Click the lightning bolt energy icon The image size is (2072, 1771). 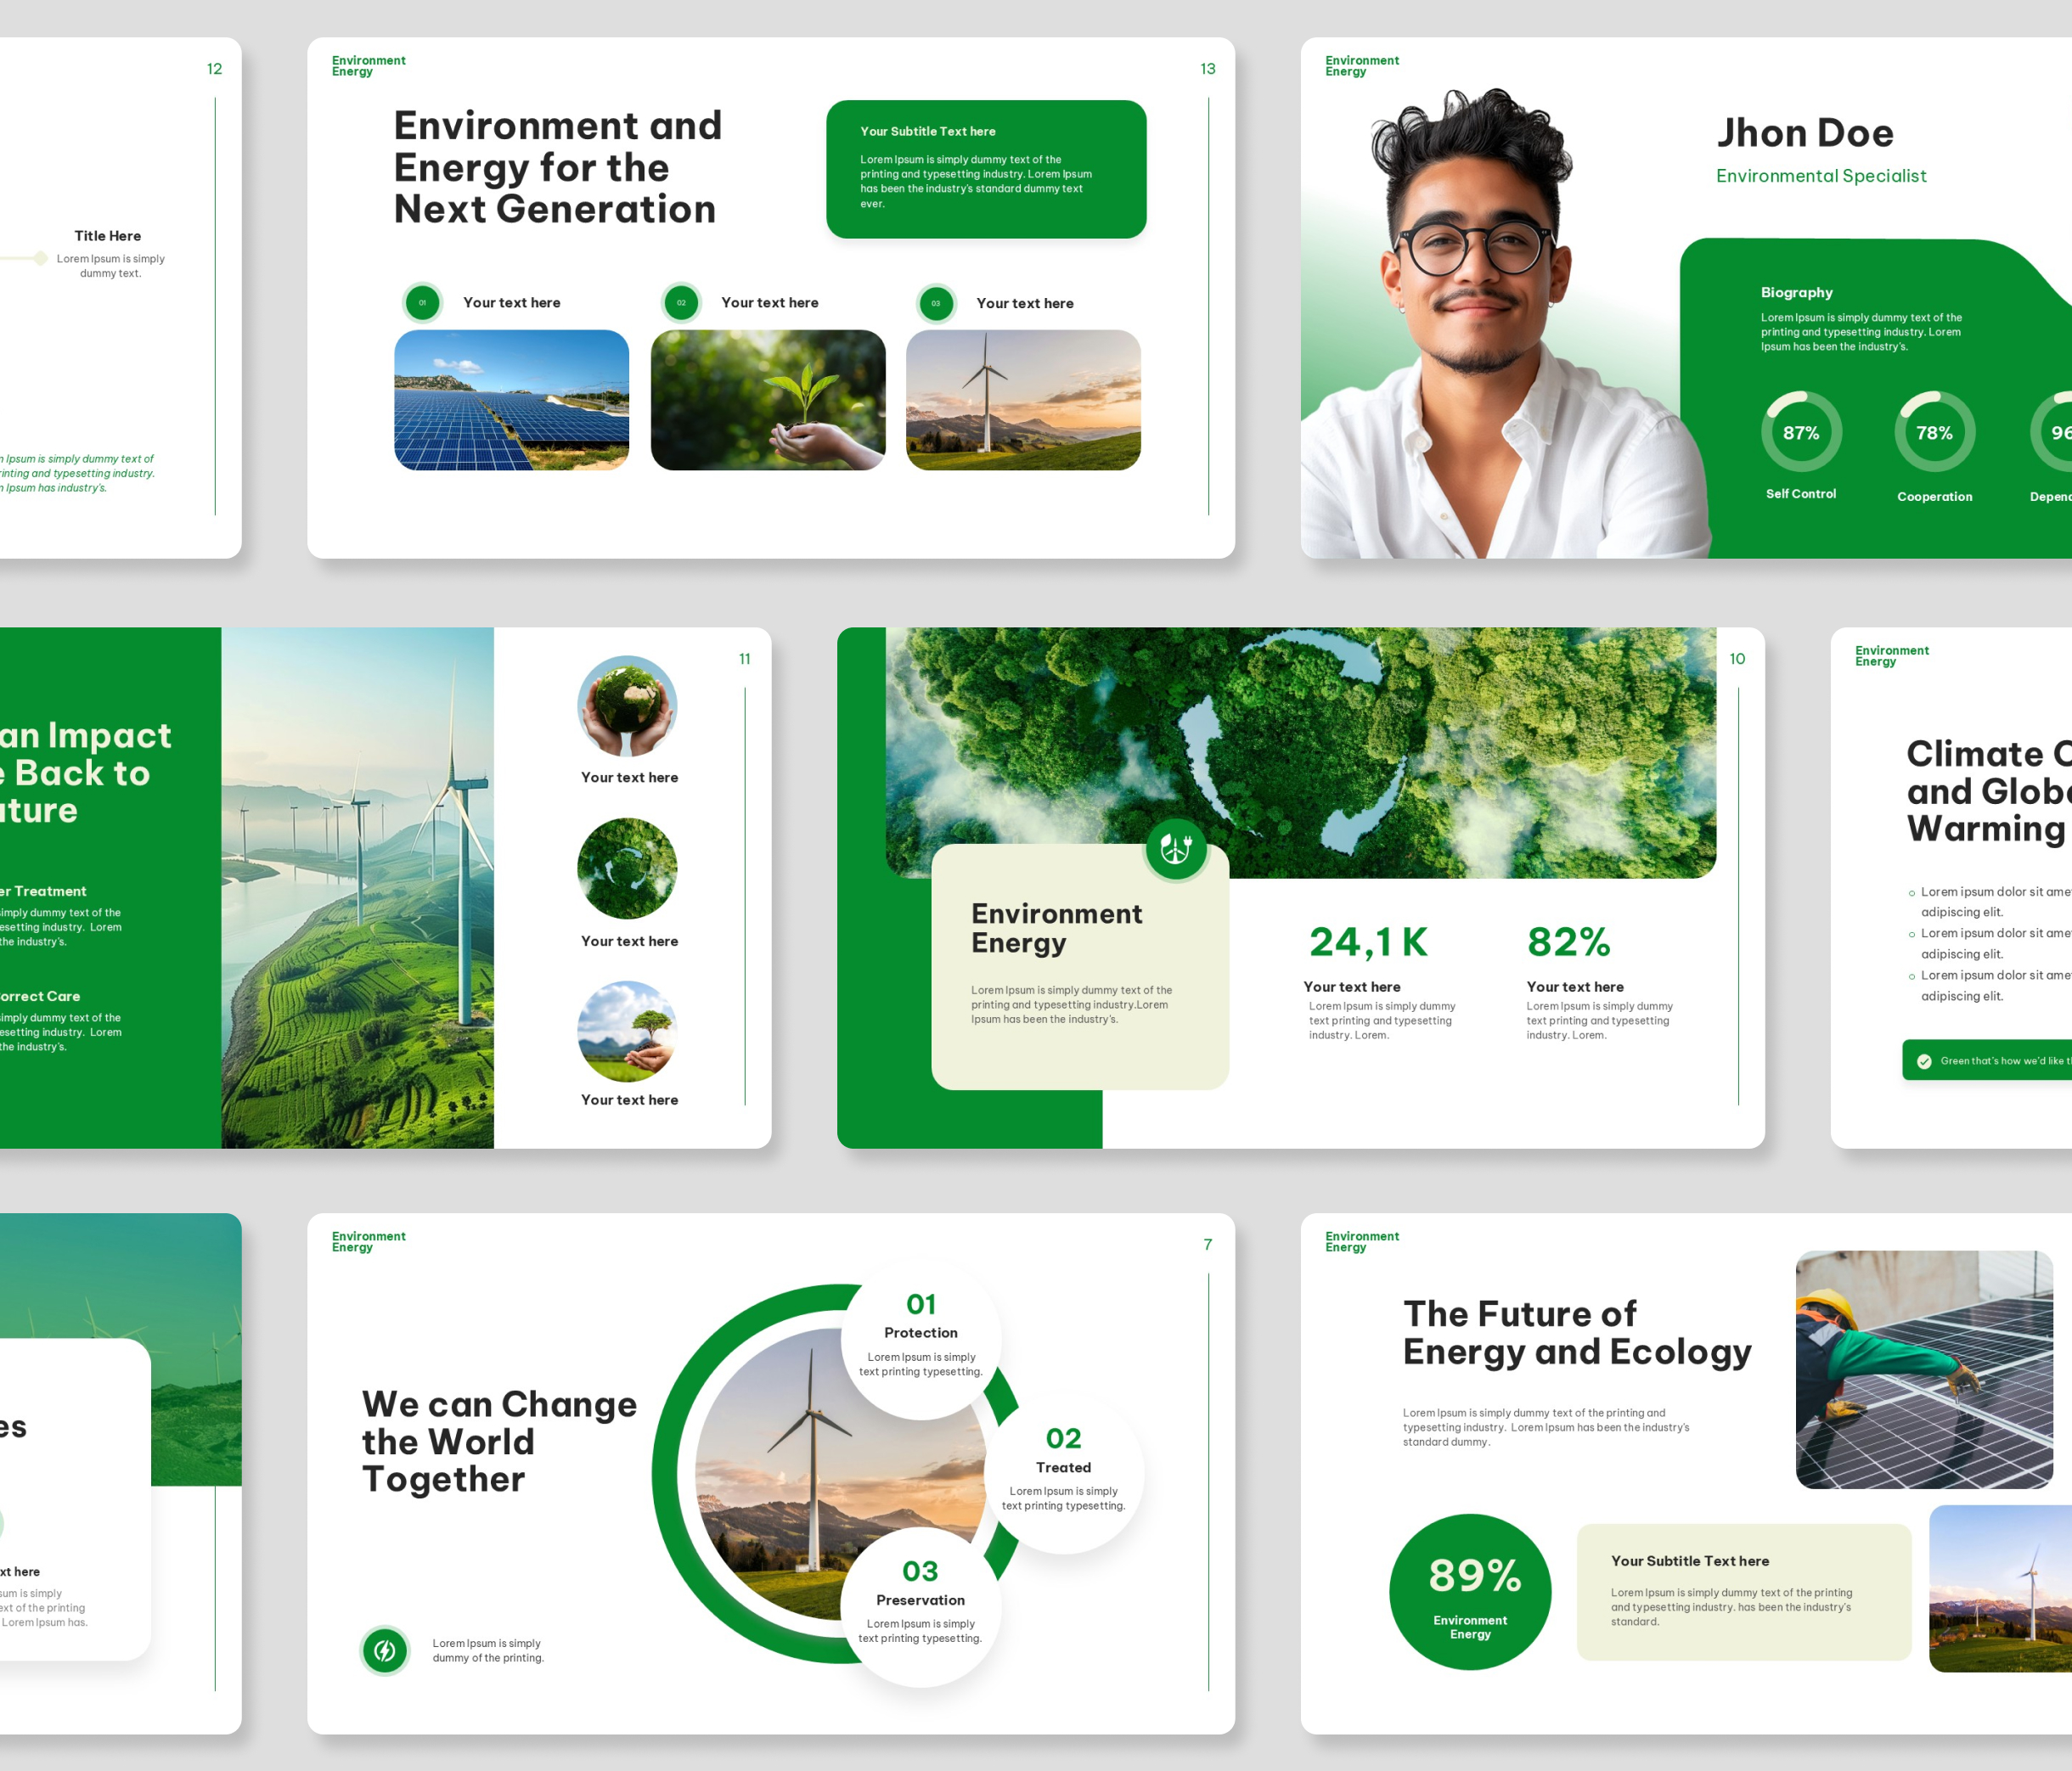click(x=385, y=1650)
